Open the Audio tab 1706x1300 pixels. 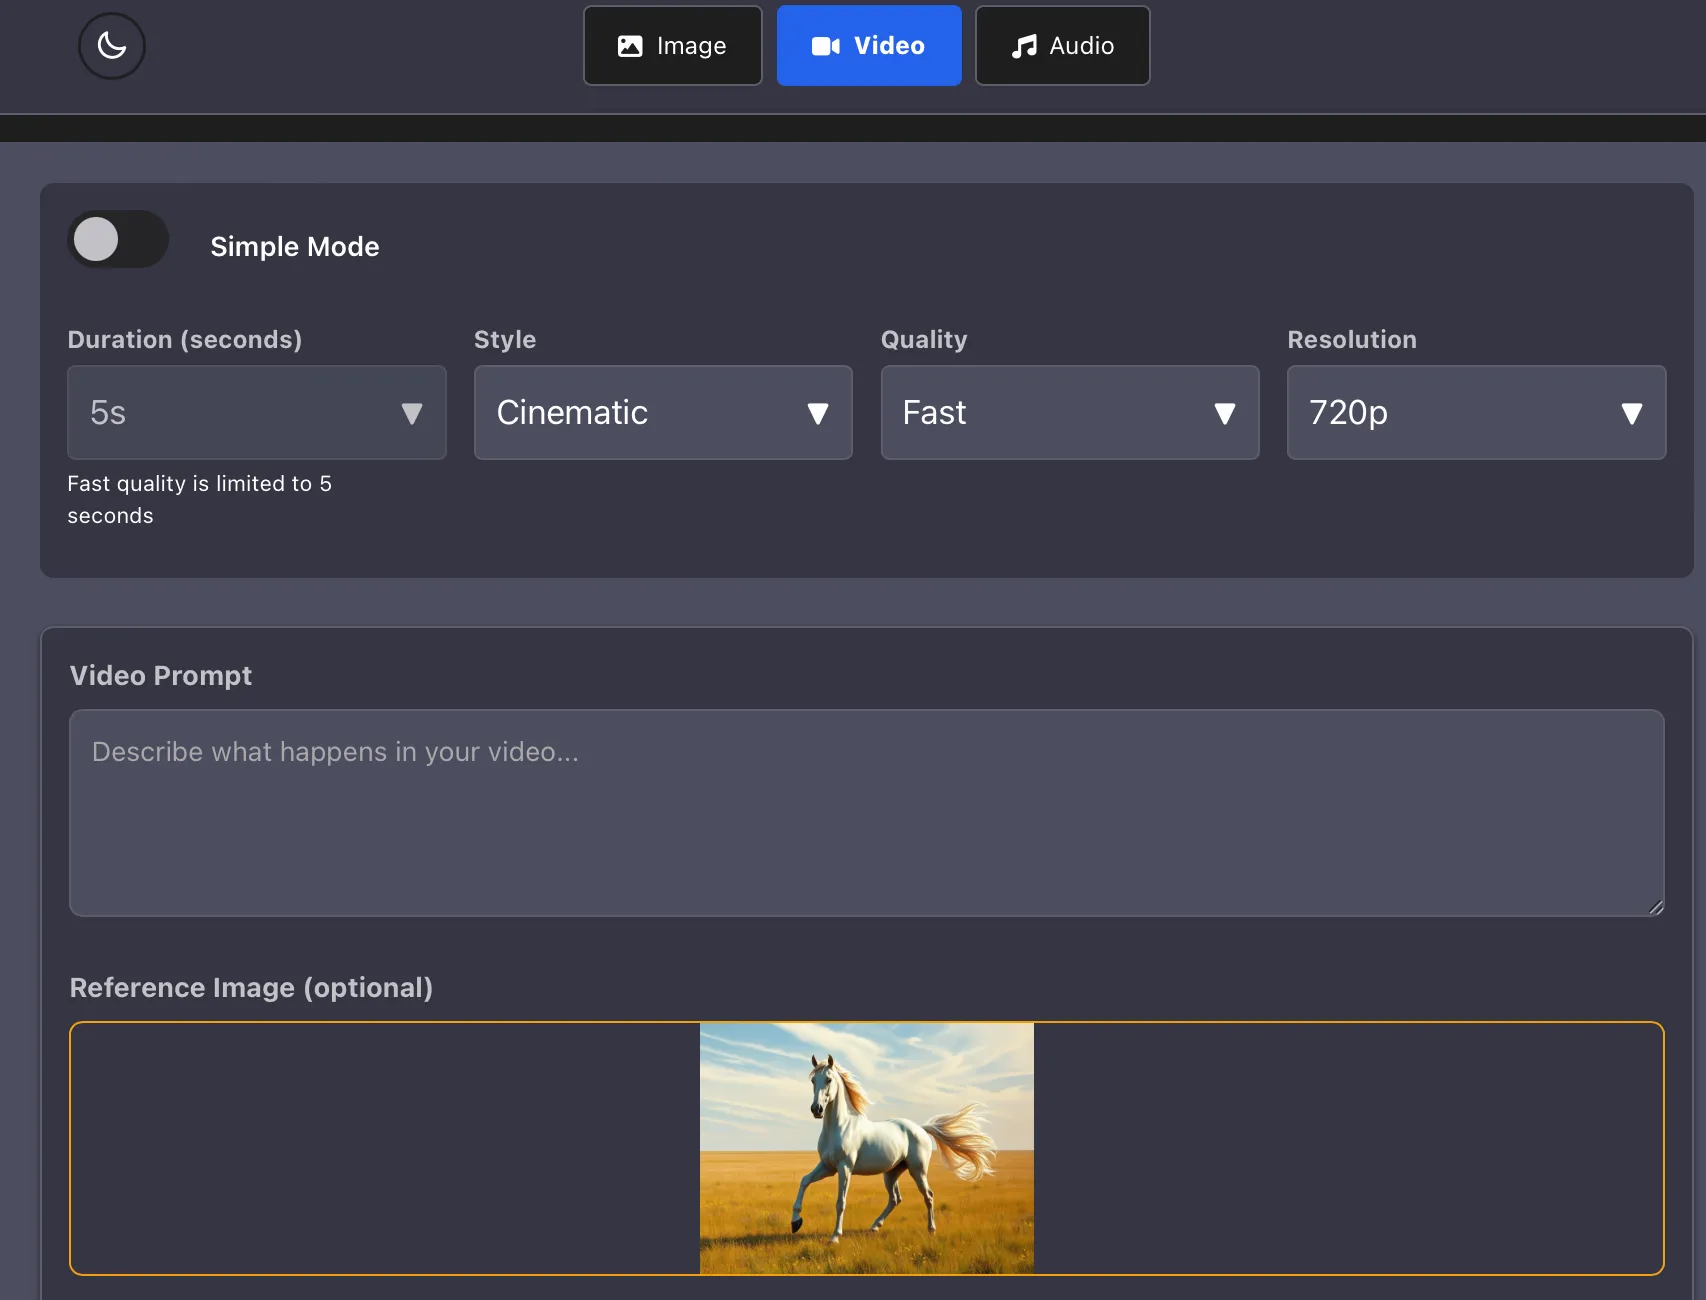1062,46
